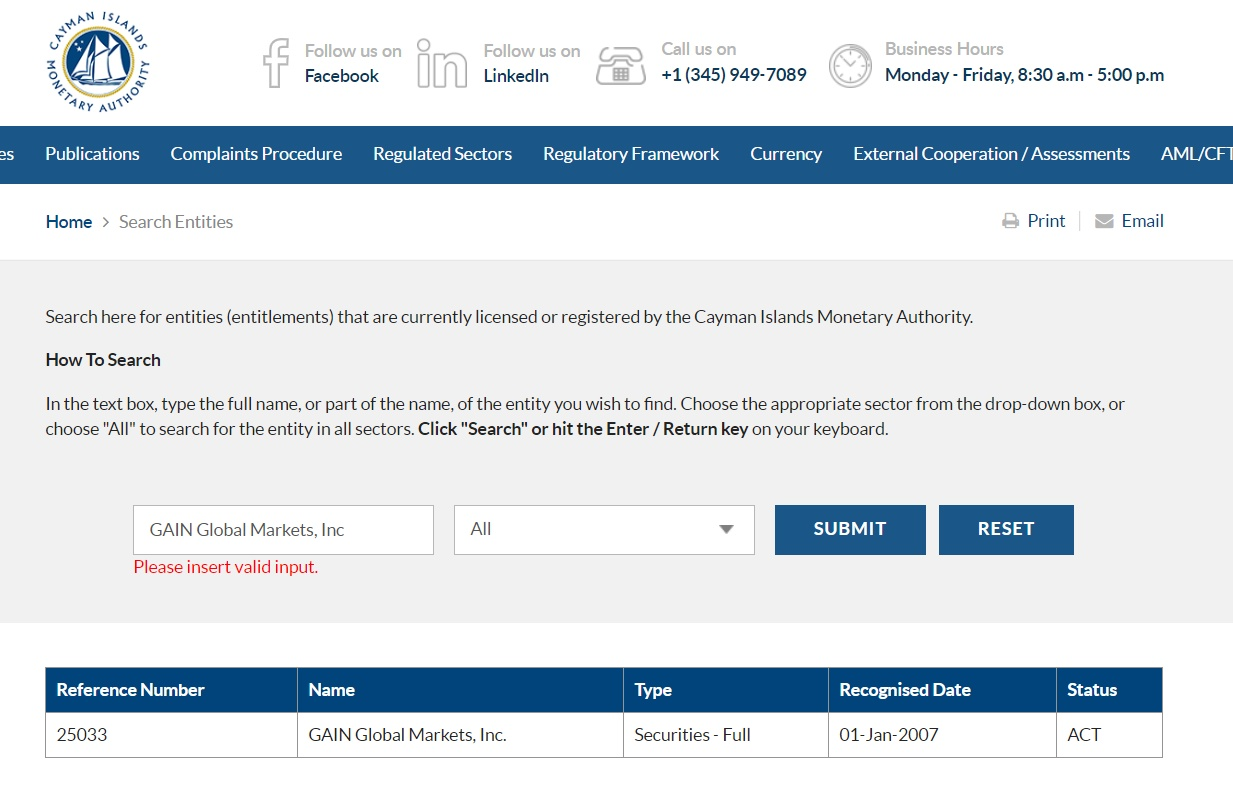The height and width of the screenshot is (800, 1233).
Task: Click the envelope Email icon
Action: [1104, 221]
